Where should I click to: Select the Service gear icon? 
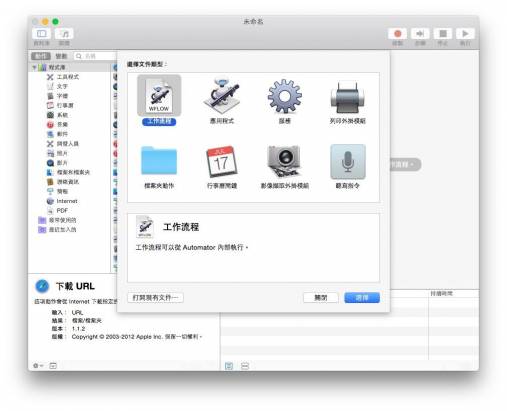[x=284, y=96]
